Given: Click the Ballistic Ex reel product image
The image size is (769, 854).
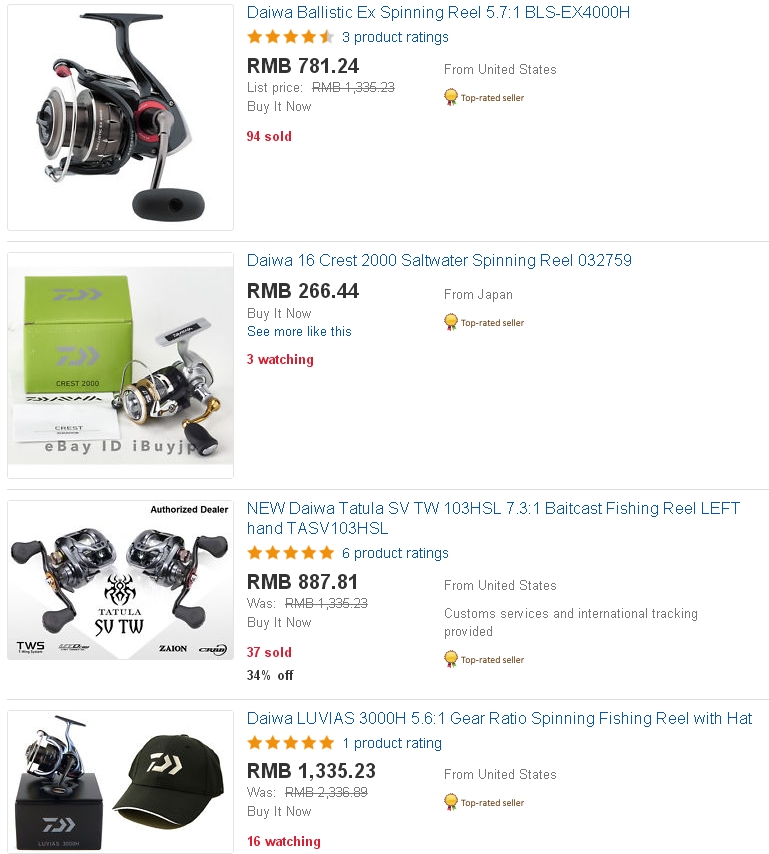Looking at the screenshot, I should click(120, 118).
